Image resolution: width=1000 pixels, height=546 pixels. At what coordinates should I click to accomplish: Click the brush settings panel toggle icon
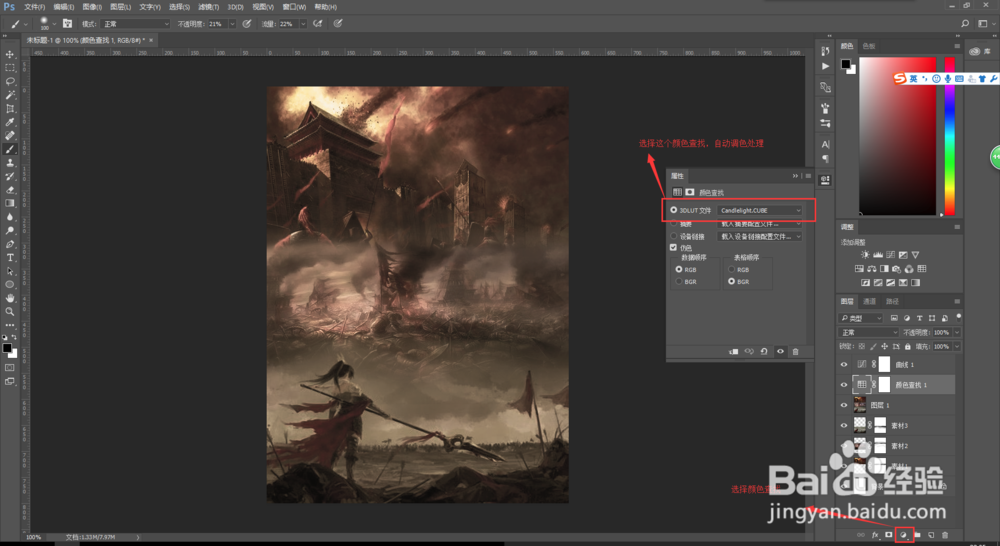pyautogui.click(x=67, y=24)
